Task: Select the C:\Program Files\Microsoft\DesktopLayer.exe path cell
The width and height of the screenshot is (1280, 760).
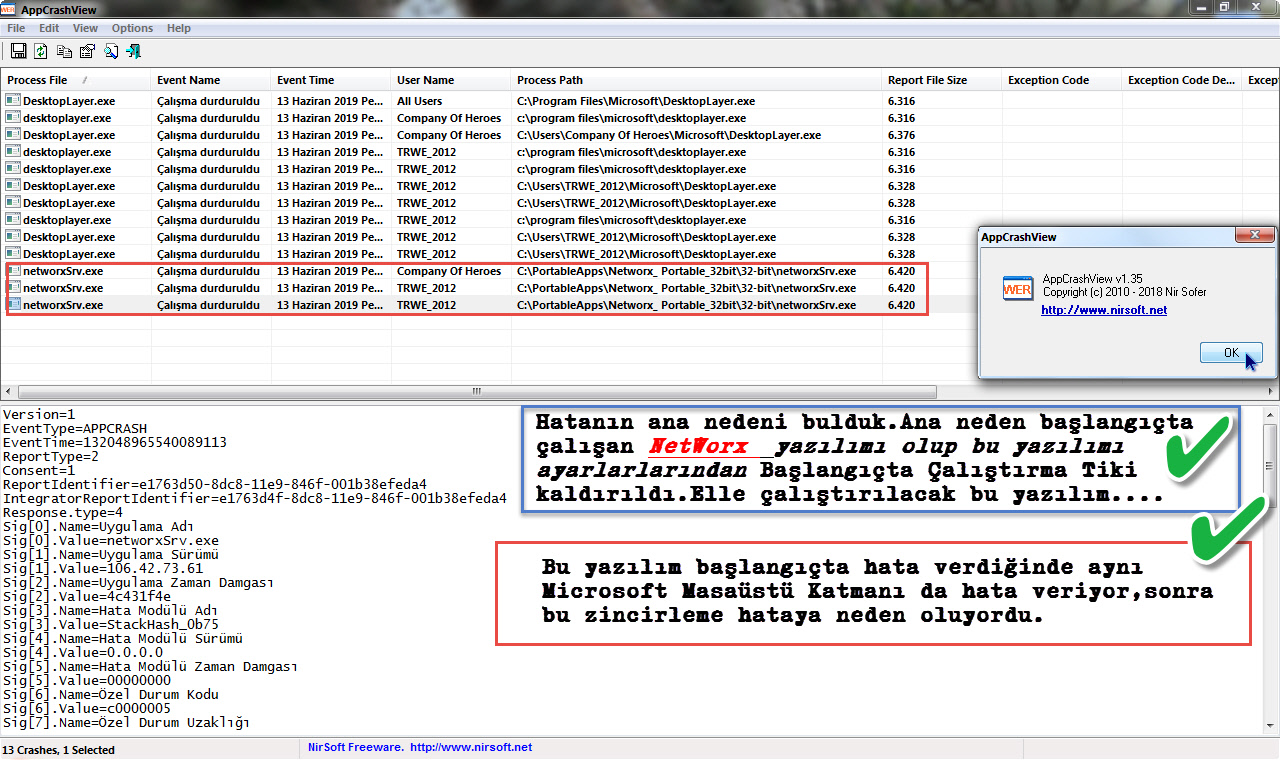Action: [635, 101]
